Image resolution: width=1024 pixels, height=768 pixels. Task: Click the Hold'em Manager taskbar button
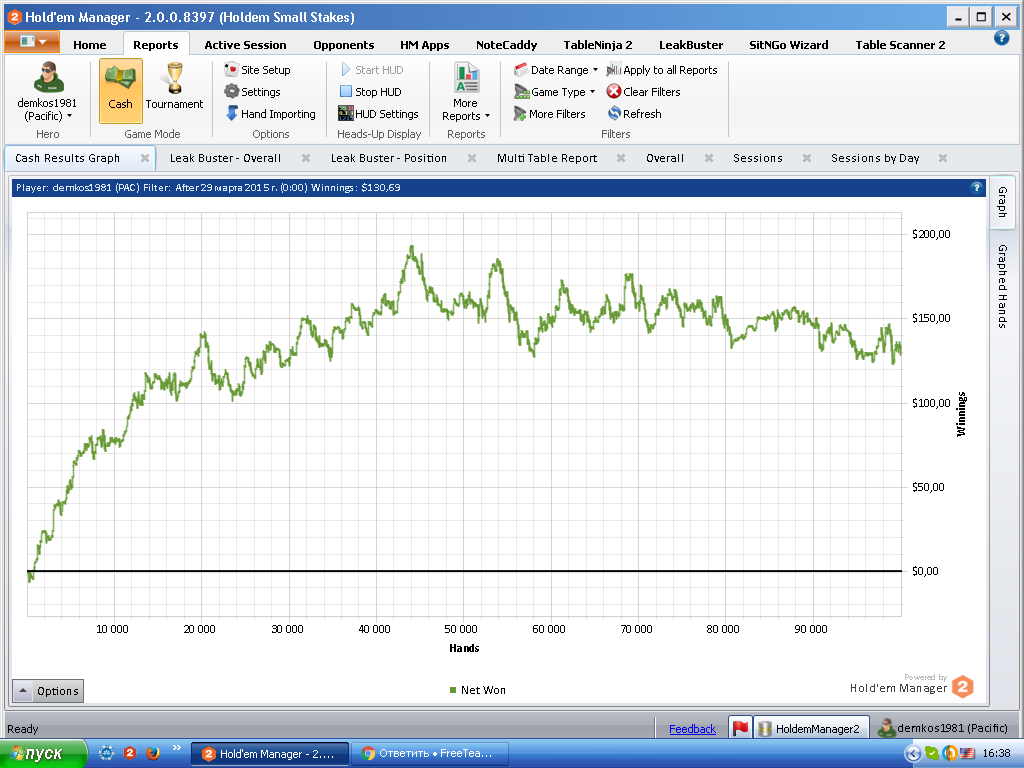click(270, 754)
